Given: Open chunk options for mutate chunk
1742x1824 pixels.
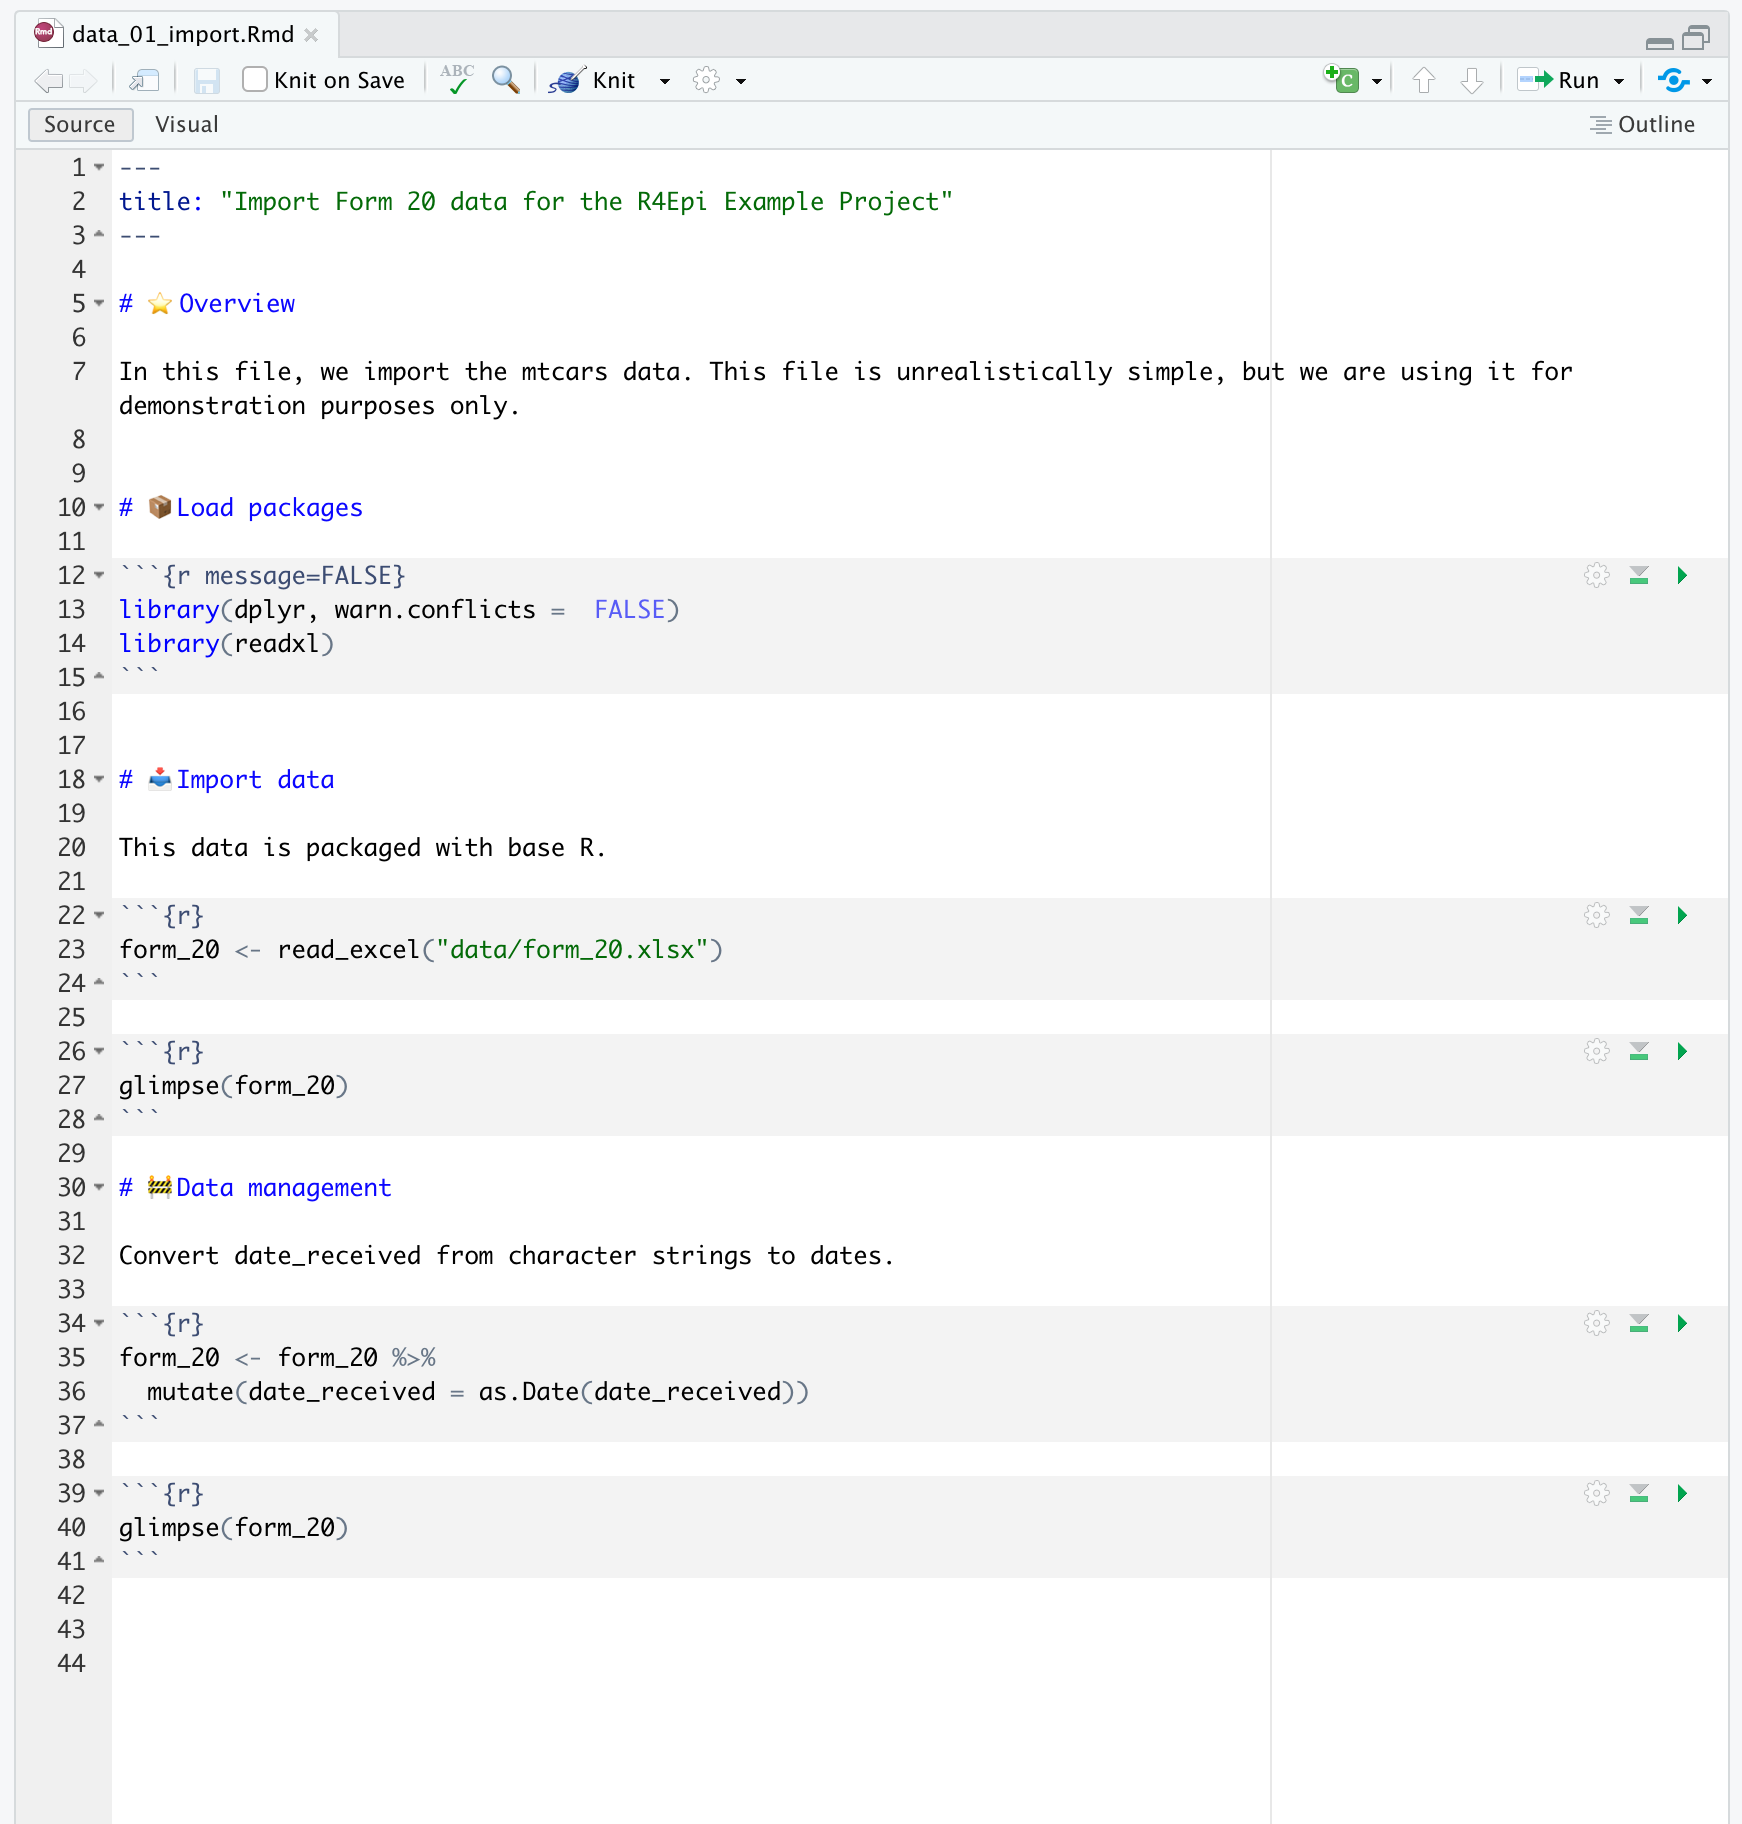Looking at the screenshot, I should (1597, 1324).
